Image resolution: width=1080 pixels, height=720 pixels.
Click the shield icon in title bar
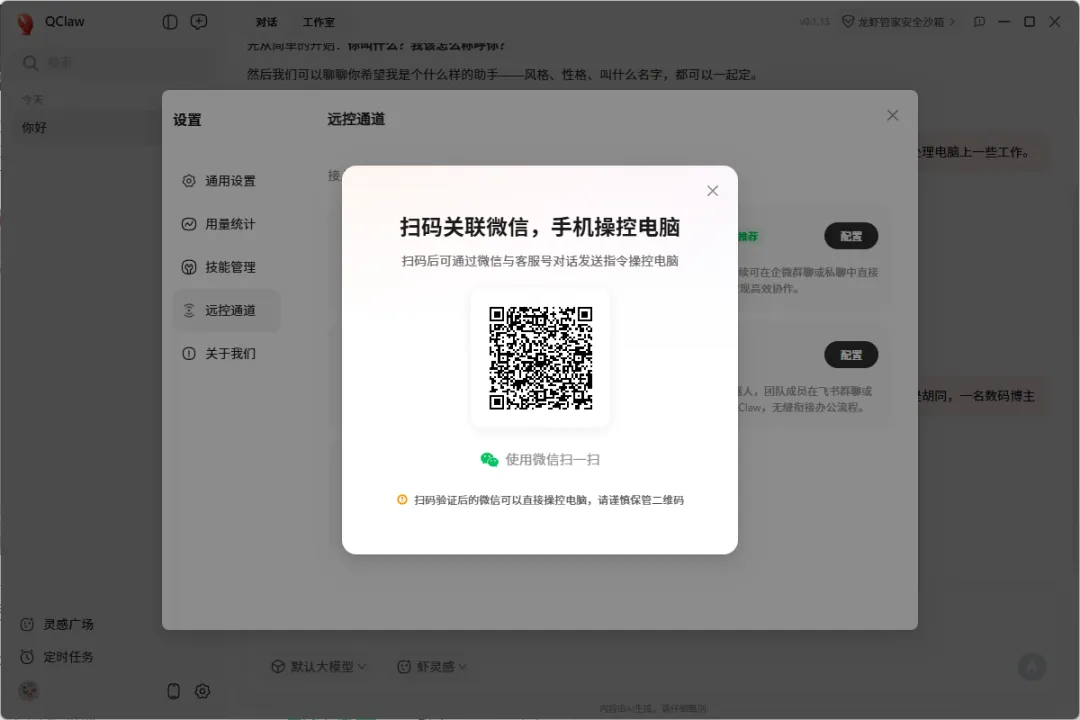[849, 22]
